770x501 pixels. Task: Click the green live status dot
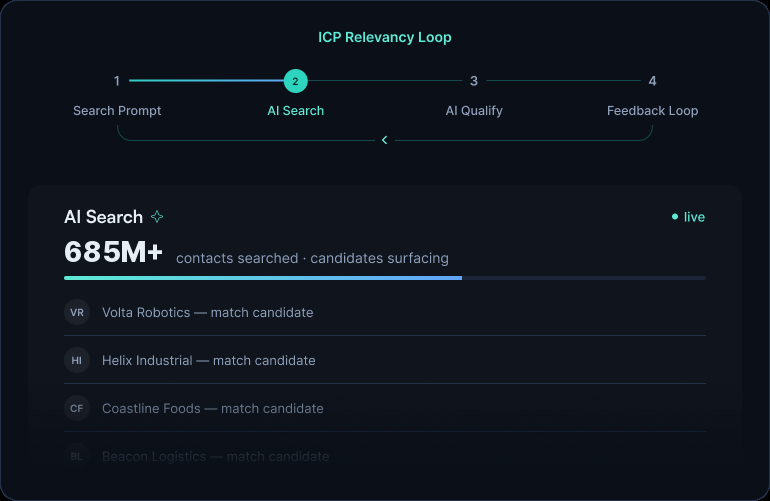[x=675, y=217]
